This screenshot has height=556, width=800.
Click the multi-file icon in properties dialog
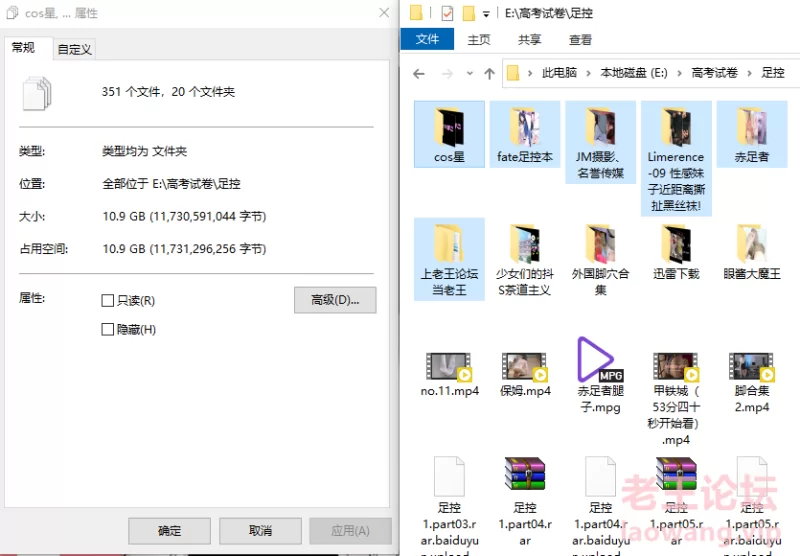37,93
